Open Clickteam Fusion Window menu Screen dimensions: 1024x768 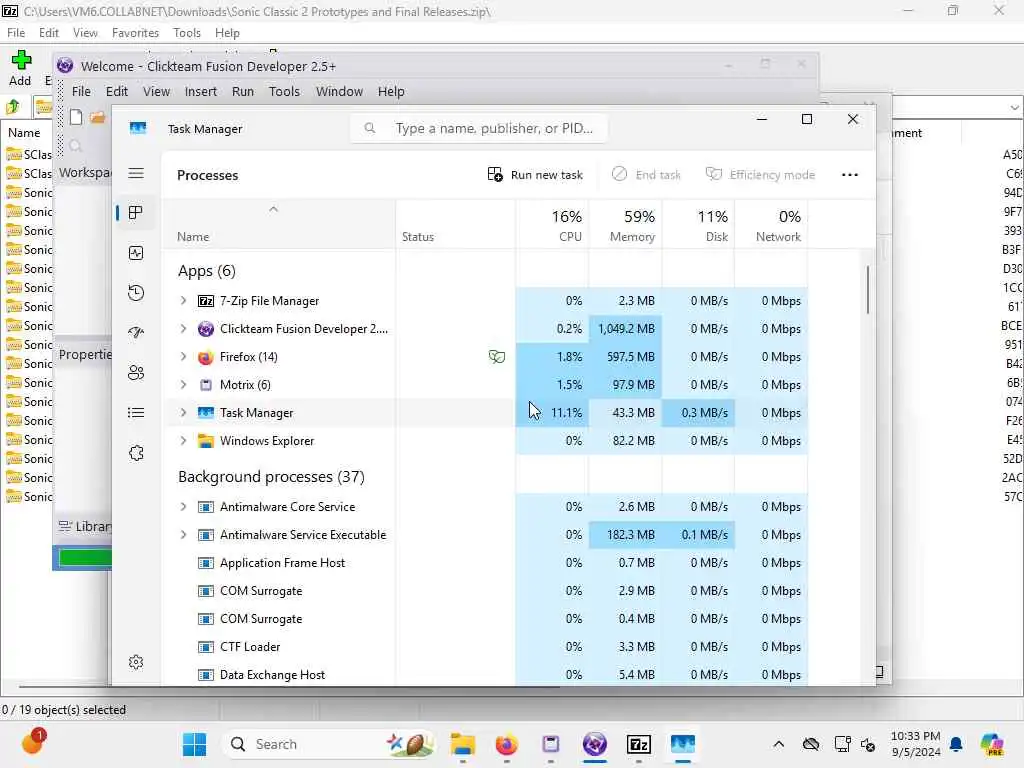[x=340, y=91]
